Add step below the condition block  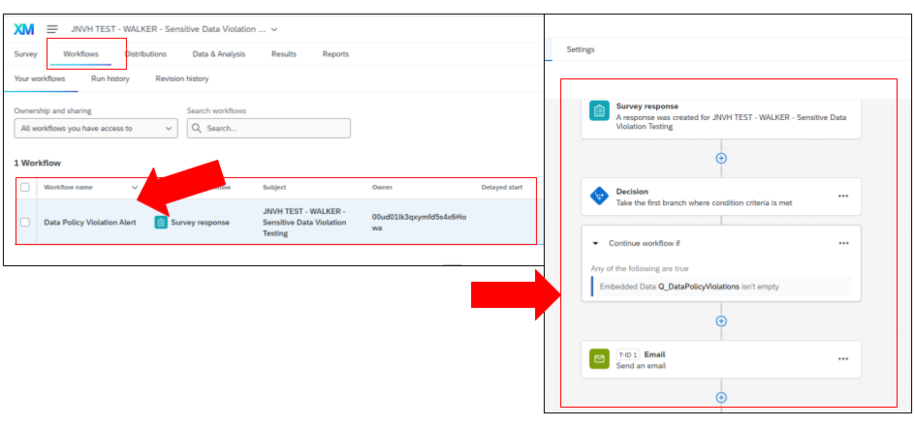tap(721, 321)
